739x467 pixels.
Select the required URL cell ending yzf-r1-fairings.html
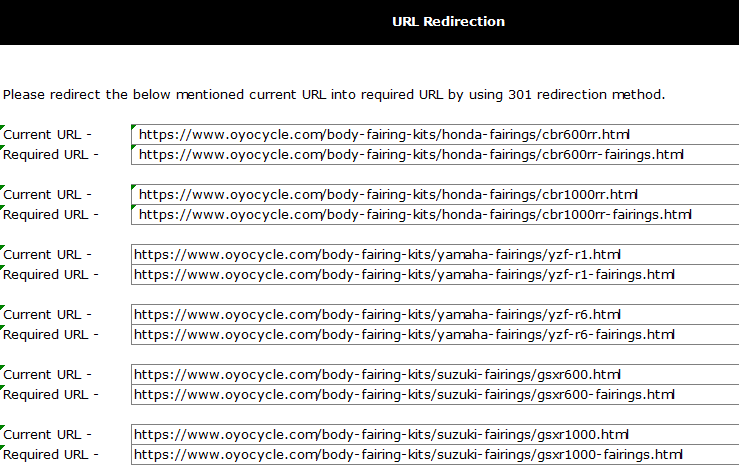pyautogui.click(x=435, y=274)
